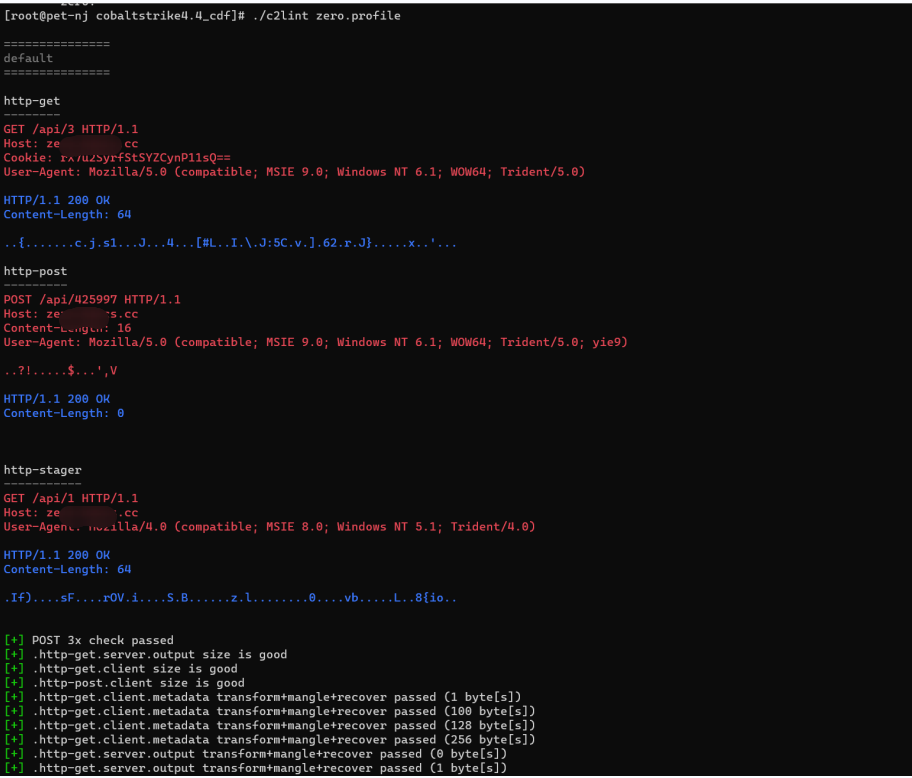Click the 'POST 3x check passed' result
Image resolution: width=912 pixels, height=778 pixels.
pyautogui.click(x=102, y=640)
